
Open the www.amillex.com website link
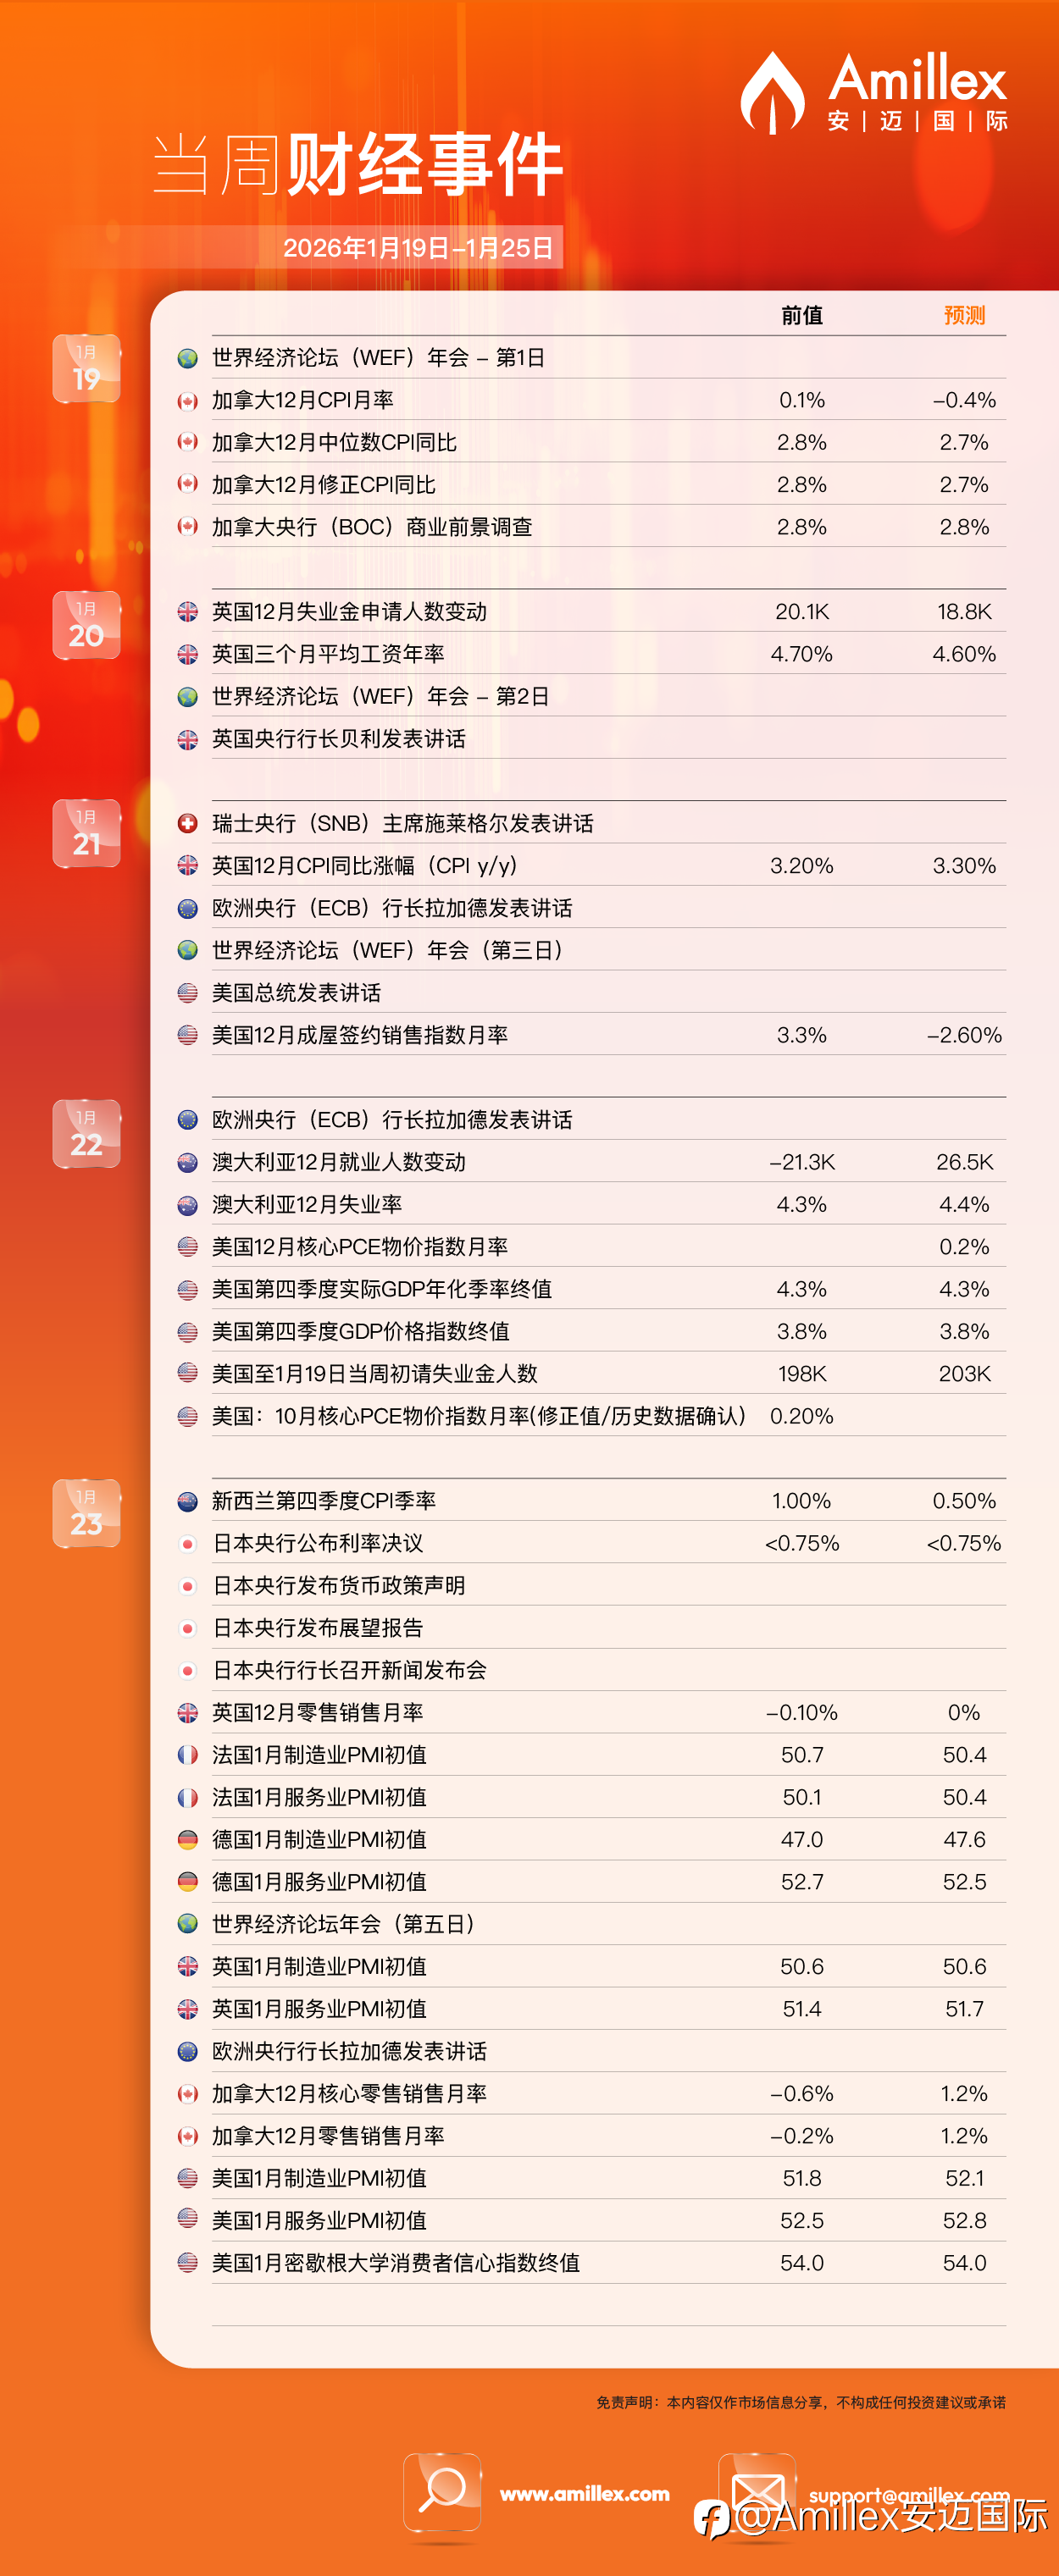[x=584, y=2494]
